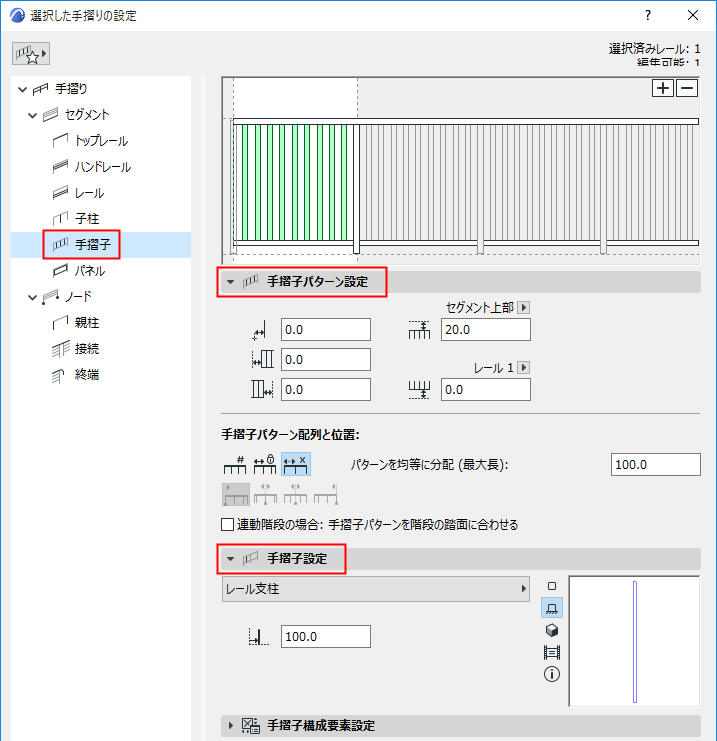Expand the 手摺子構成要素設定 panel

tap(230, 725)
